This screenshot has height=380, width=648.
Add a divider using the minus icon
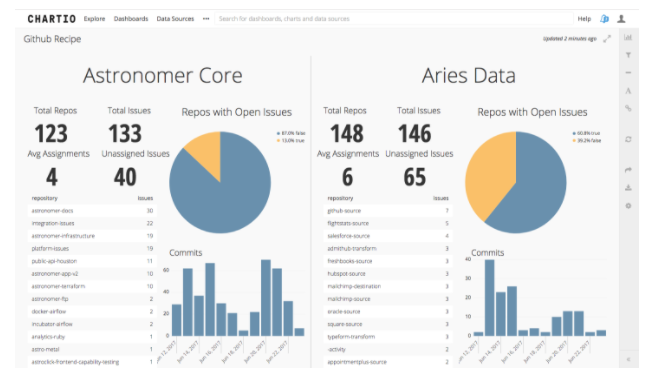tap(628, 73)
